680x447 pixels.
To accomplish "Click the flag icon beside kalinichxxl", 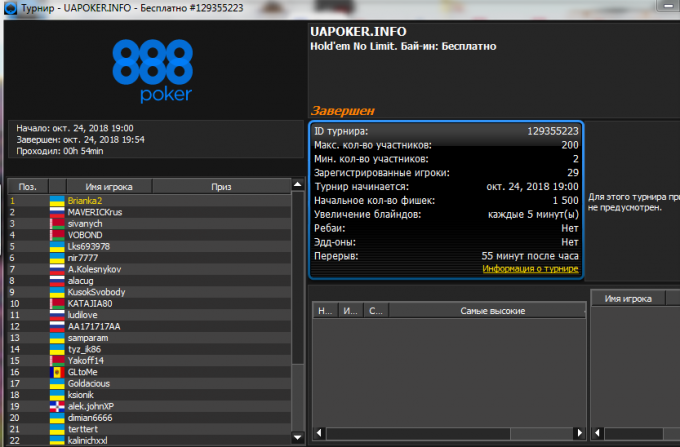I will 57,440.
